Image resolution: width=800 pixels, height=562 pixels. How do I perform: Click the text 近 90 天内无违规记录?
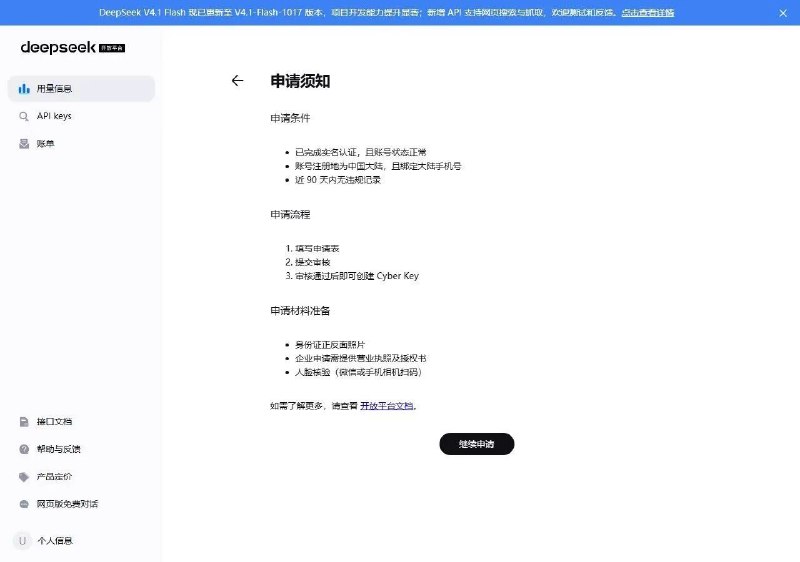click(338, 180)
